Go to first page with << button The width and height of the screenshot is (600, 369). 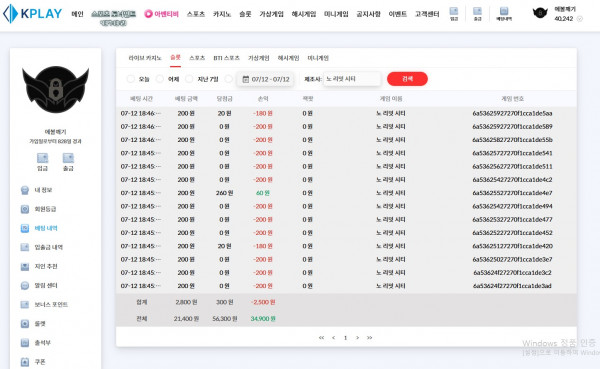321,338
